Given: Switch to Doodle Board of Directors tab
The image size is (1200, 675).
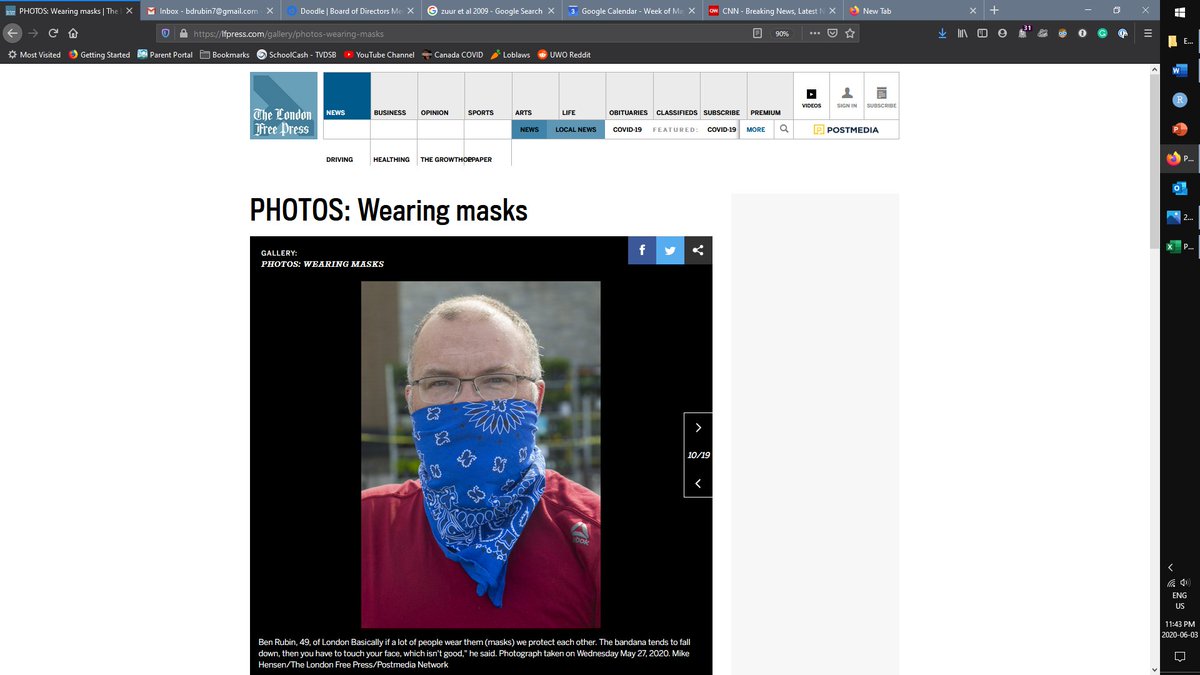Looking at the screenshot, I should tap(349, 10).
